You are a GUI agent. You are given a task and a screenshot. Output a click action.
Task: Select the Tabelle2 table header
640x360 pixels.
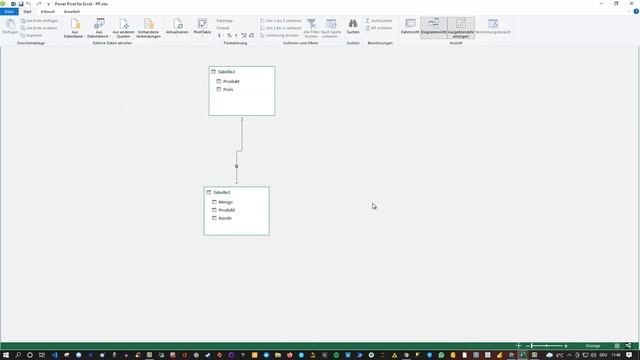[242, 71]
